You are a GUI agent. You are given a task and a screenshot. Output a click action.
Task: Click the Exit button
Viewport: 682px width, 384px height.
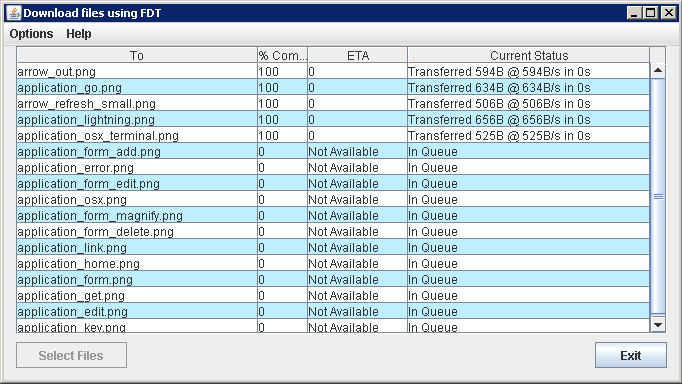pos(631,355)
